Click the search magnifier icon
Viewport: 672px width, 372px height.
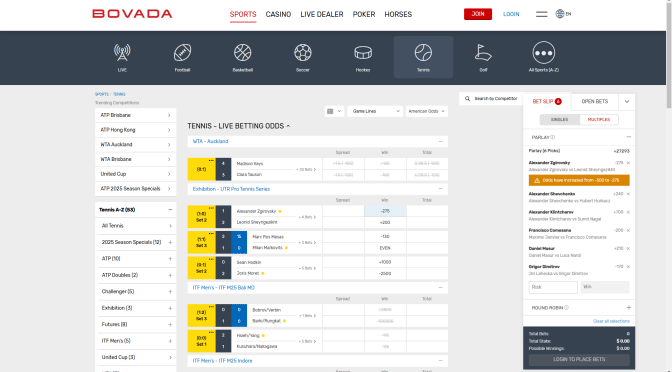click(468, 99)
